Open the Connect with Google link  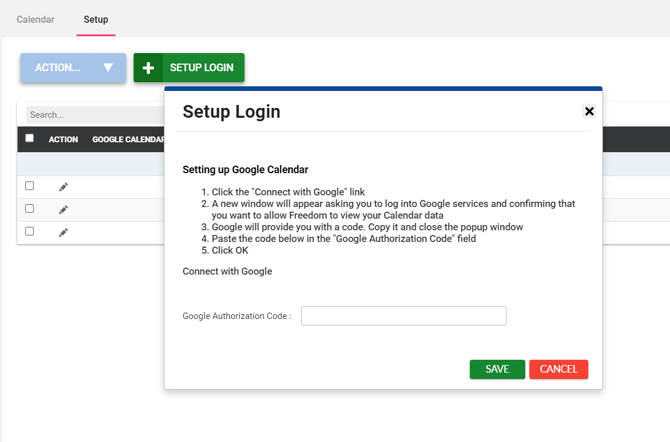click(x=227, y=271)
